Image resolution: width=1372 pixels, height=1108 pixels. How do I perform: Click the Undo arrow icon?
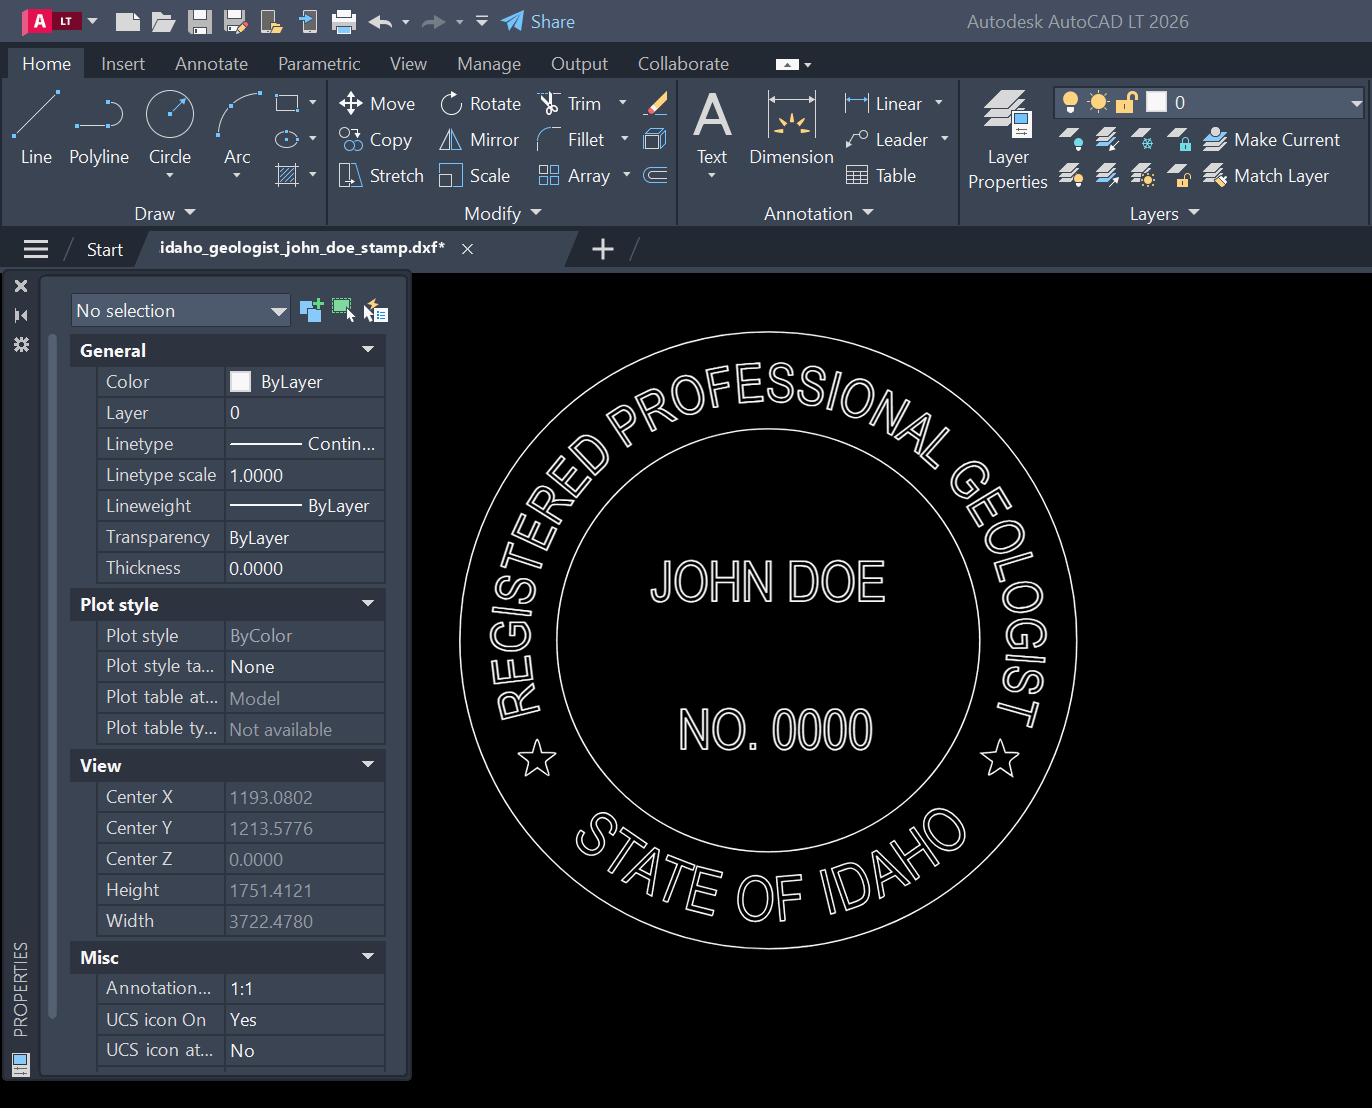coord(380,21)
